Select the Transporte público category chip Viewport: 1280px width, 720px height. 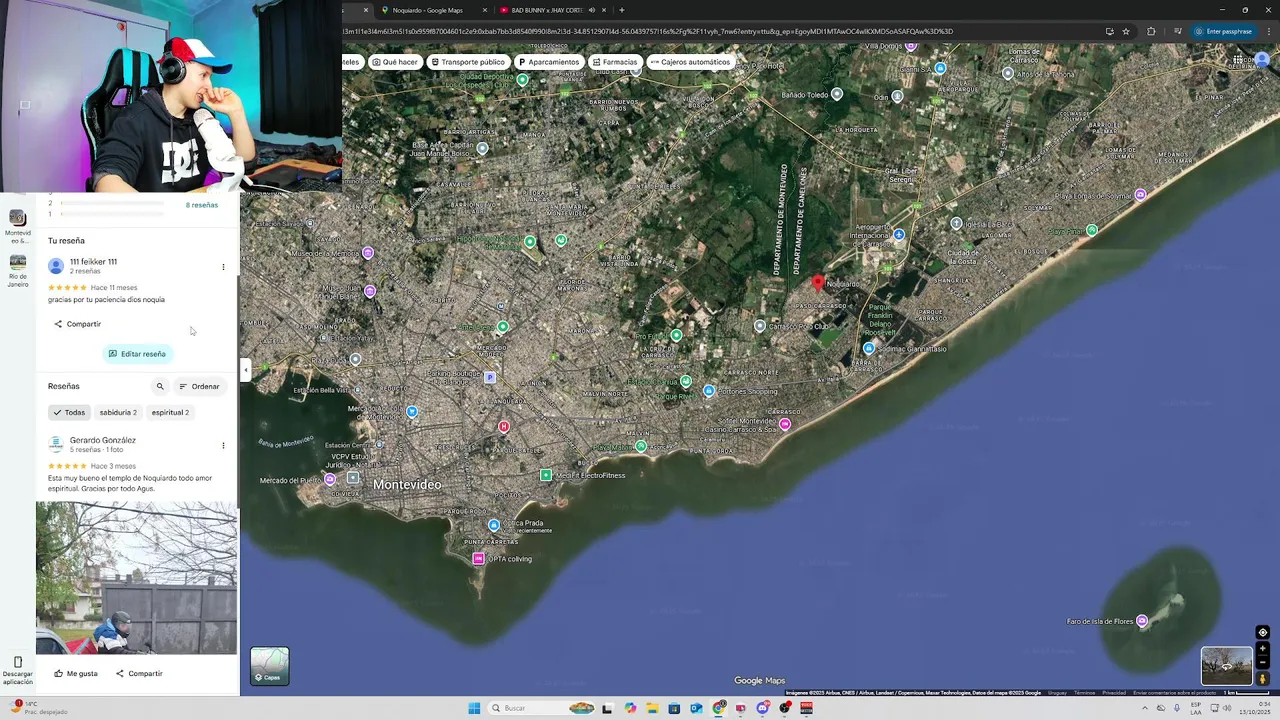pyautogui.click(x=468, y=62)
